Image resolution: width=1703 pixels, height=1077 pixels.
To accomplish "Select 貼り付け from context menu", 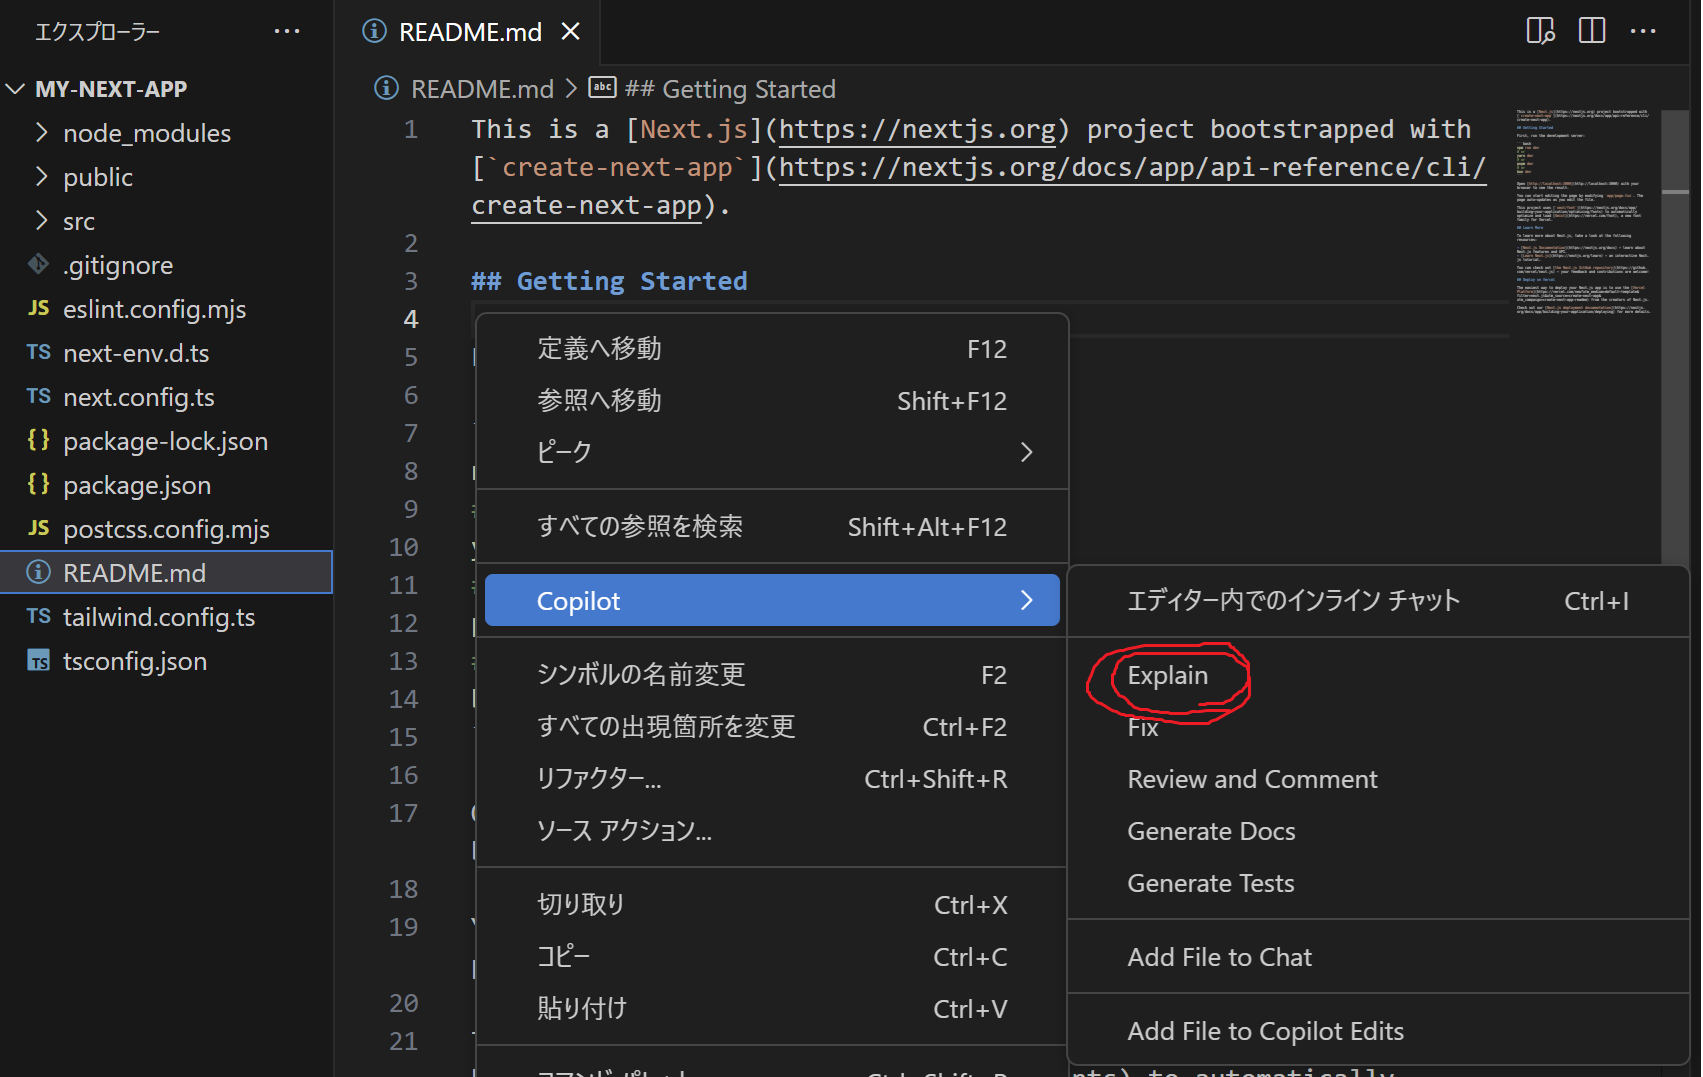I will click(772, 1009).
